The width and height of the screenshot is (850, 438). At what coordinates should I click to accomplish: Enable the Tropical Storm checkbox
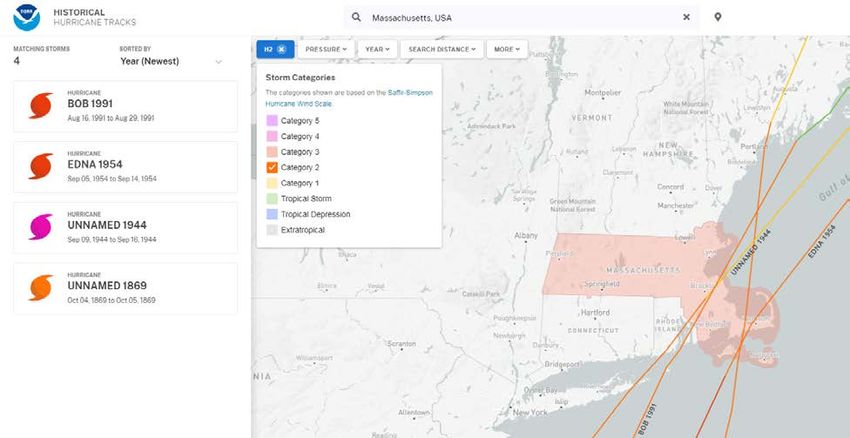pyautogui.click(x=272, y=199)
